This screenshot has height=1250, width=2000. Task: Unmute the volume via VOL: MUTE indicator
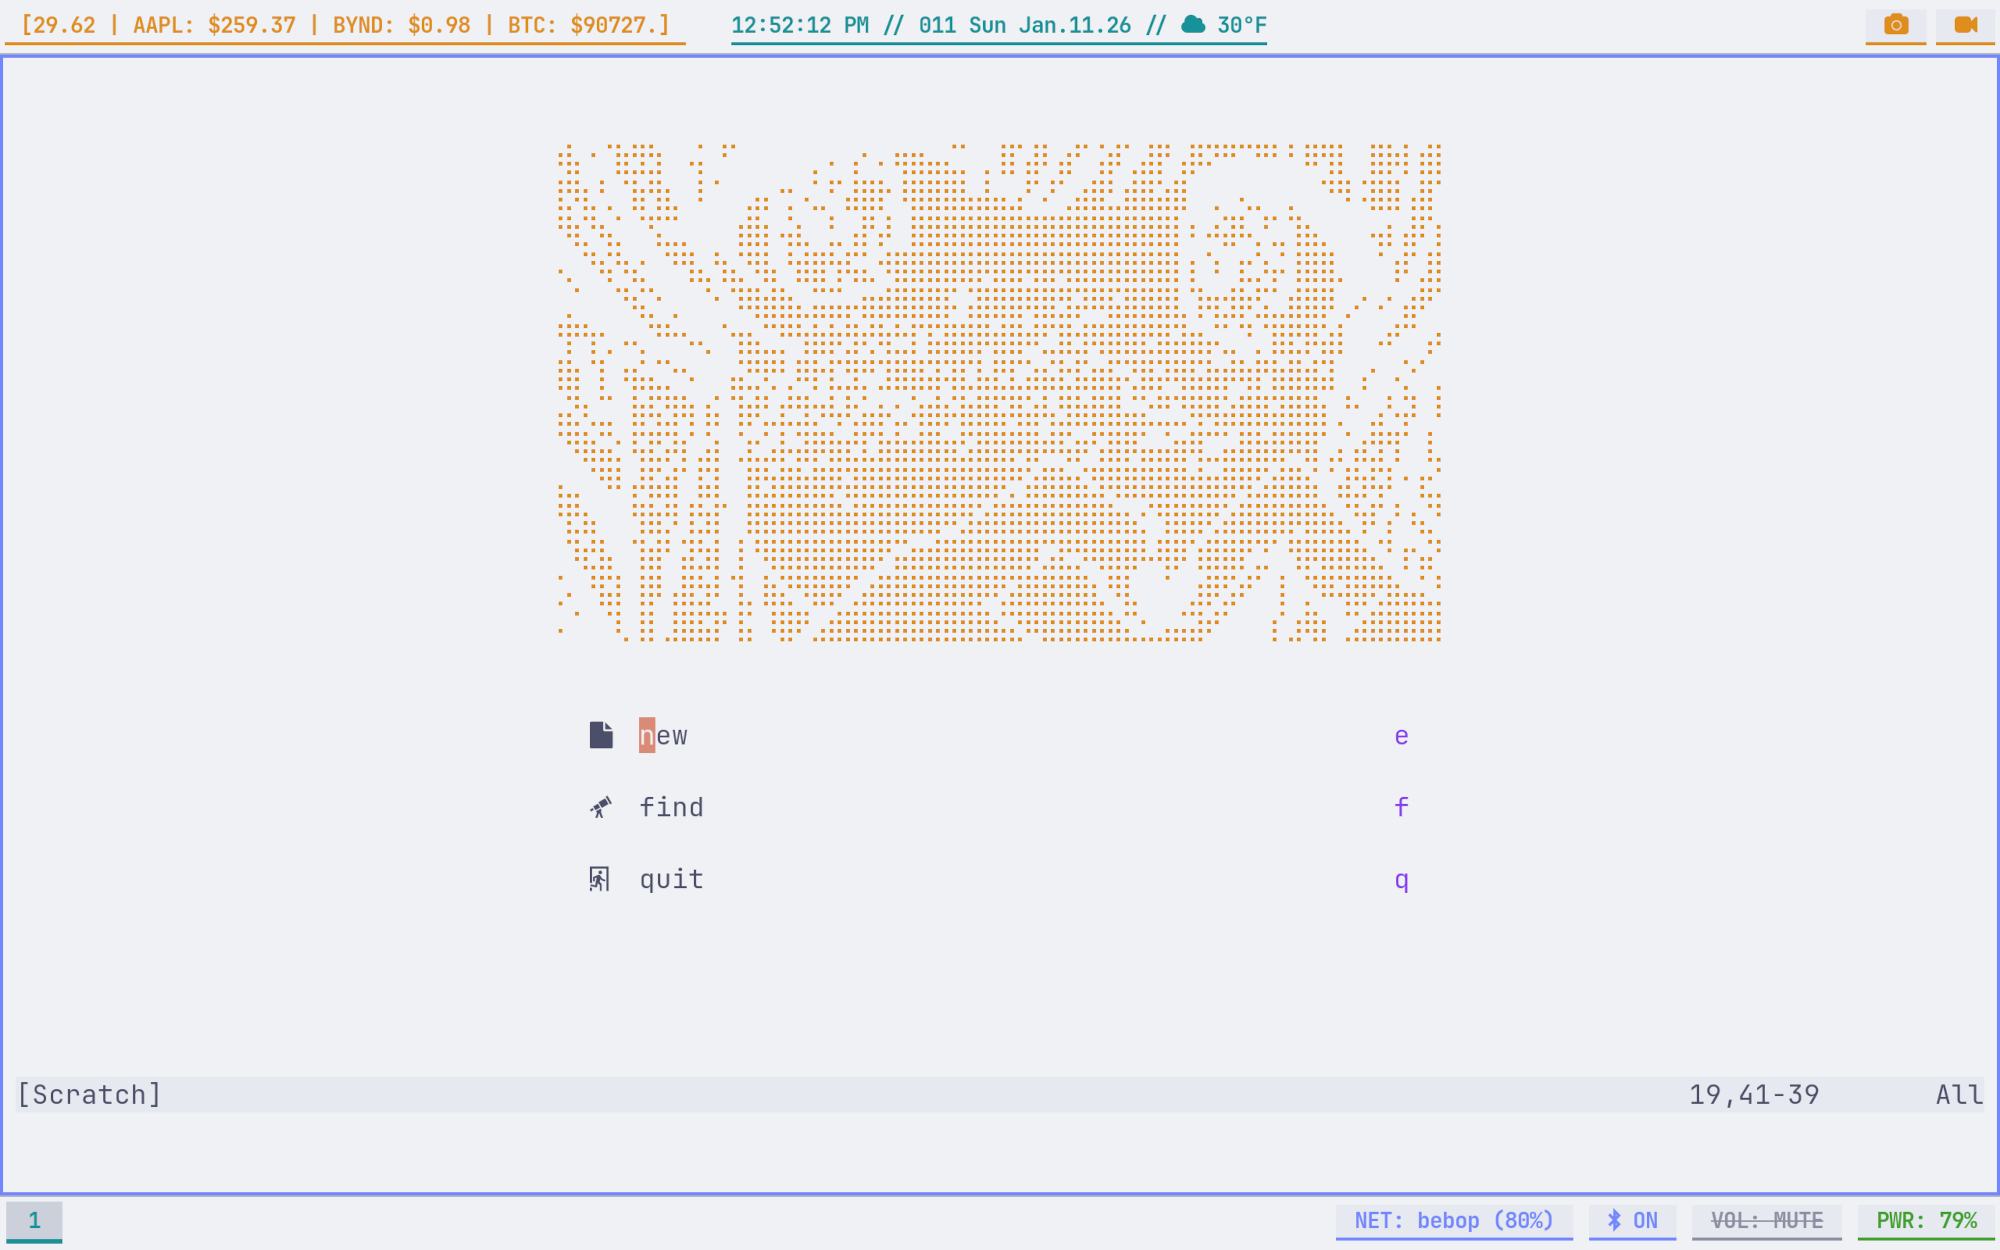coord(1766,1220)
